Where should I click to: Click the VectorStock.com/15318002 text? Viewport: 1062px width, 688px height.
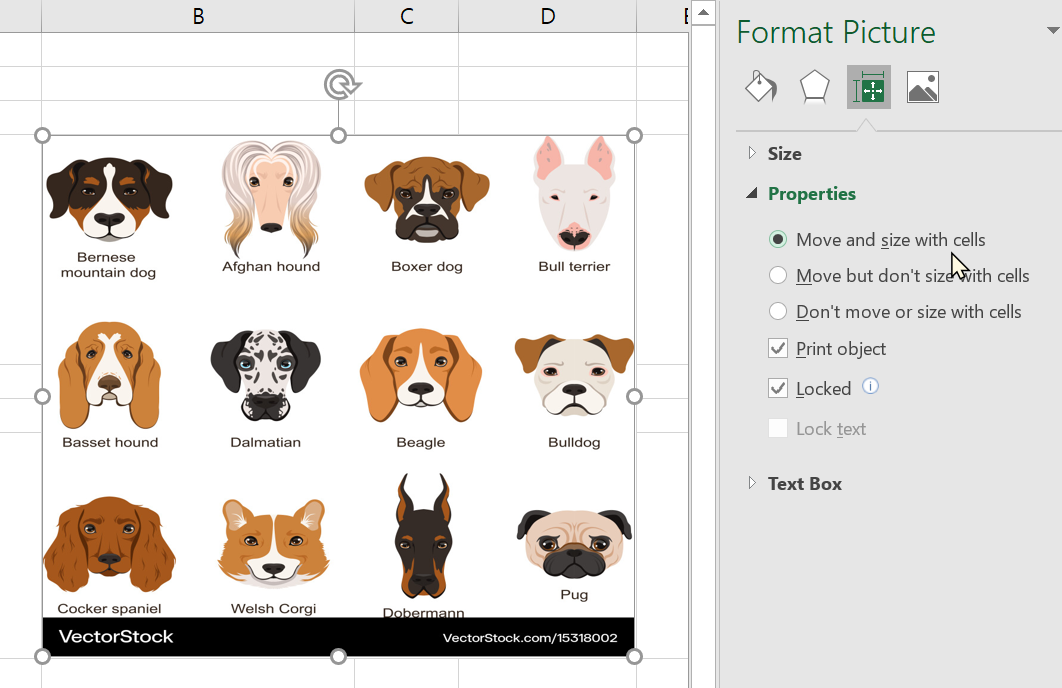530,637
